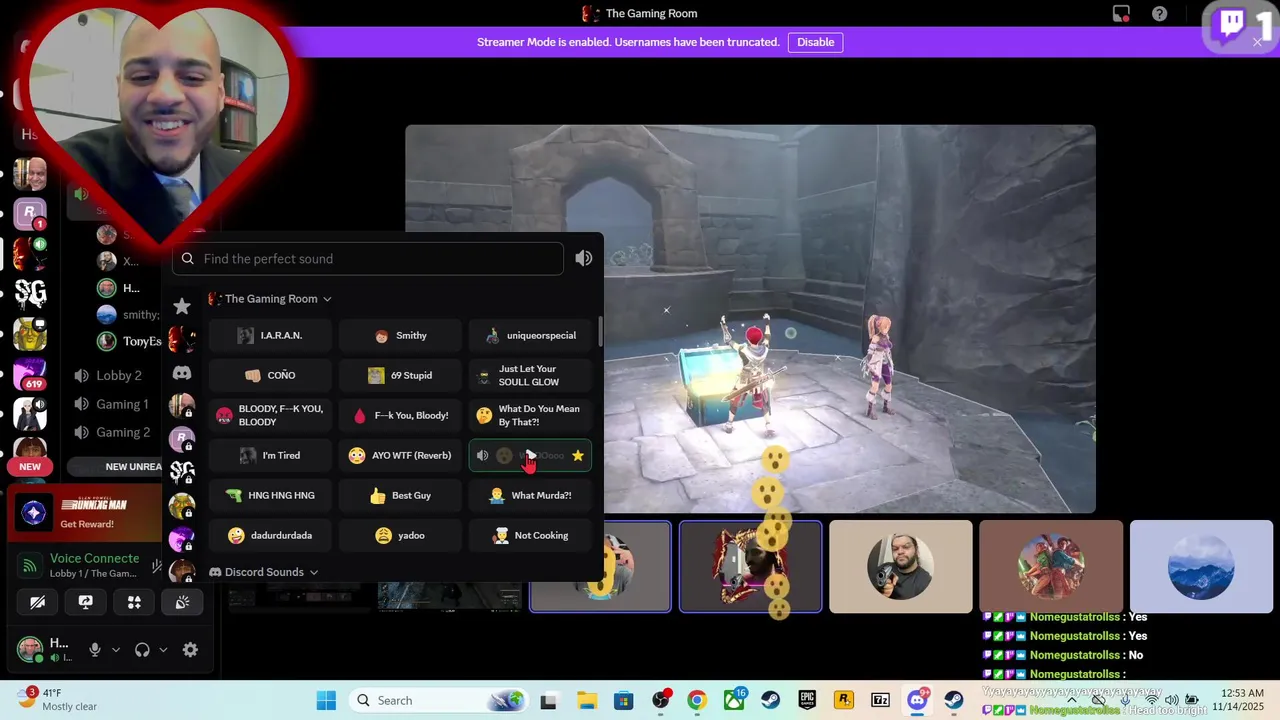Screen dimensions: 1280x720
Task: Collapse The Gaming Room sound section
Action: [x=270, y=299]
